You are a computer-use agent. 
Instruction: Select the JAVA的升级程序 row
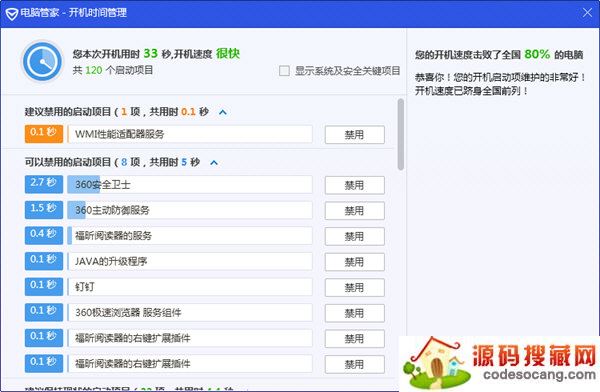[190, 261]
